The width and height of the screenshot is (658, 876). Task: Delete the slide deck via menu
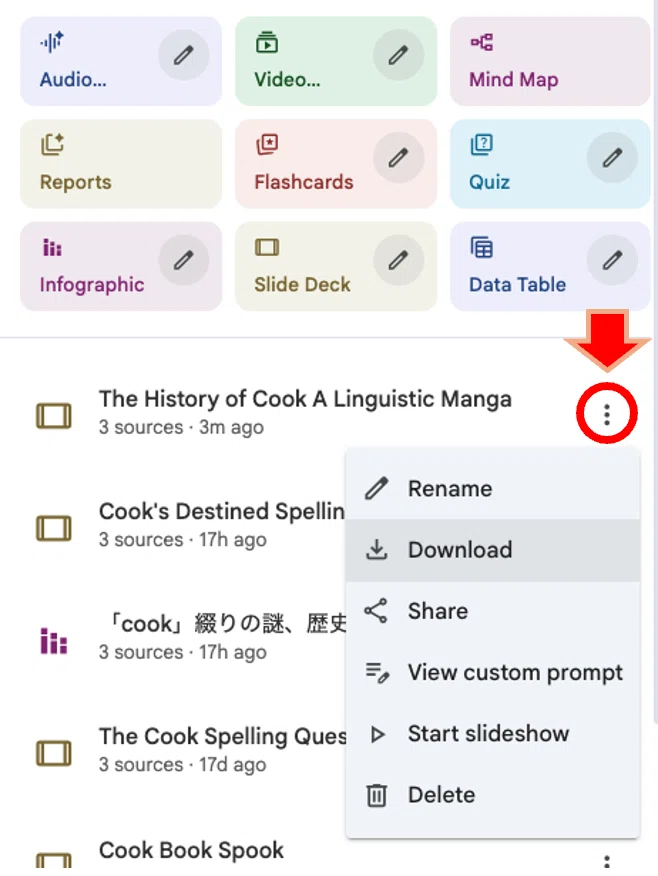[493, 795]
